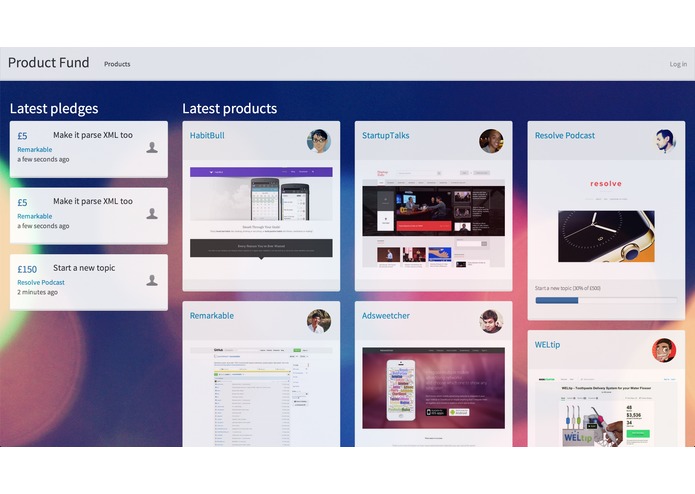Open Remarkable product card title

point(211,316)
